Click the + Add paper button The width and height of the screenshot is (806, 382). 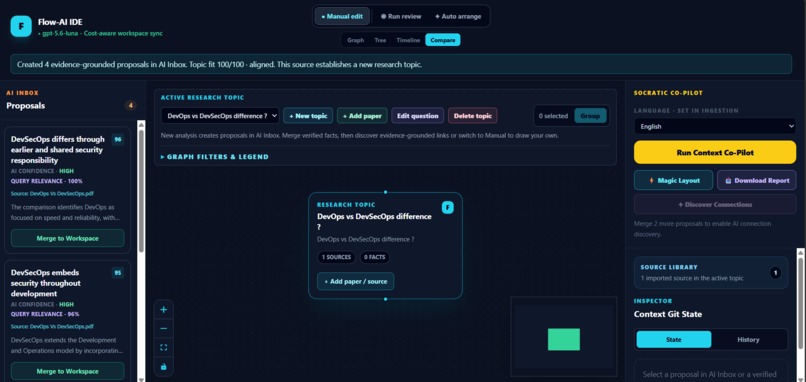(362, 116)
